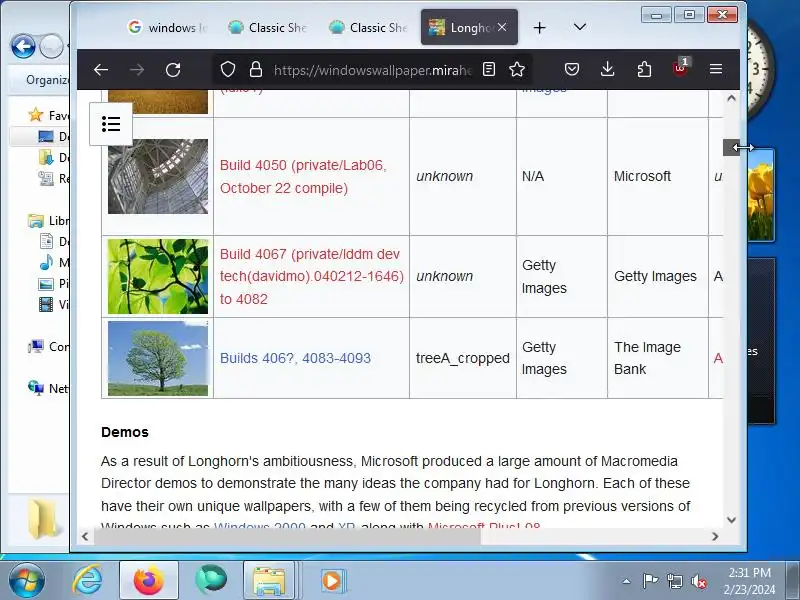Open Build 4067 private/lddm link
Viewport: 800px width, 600px height.
pyautogui.click(x=312, y=277)
